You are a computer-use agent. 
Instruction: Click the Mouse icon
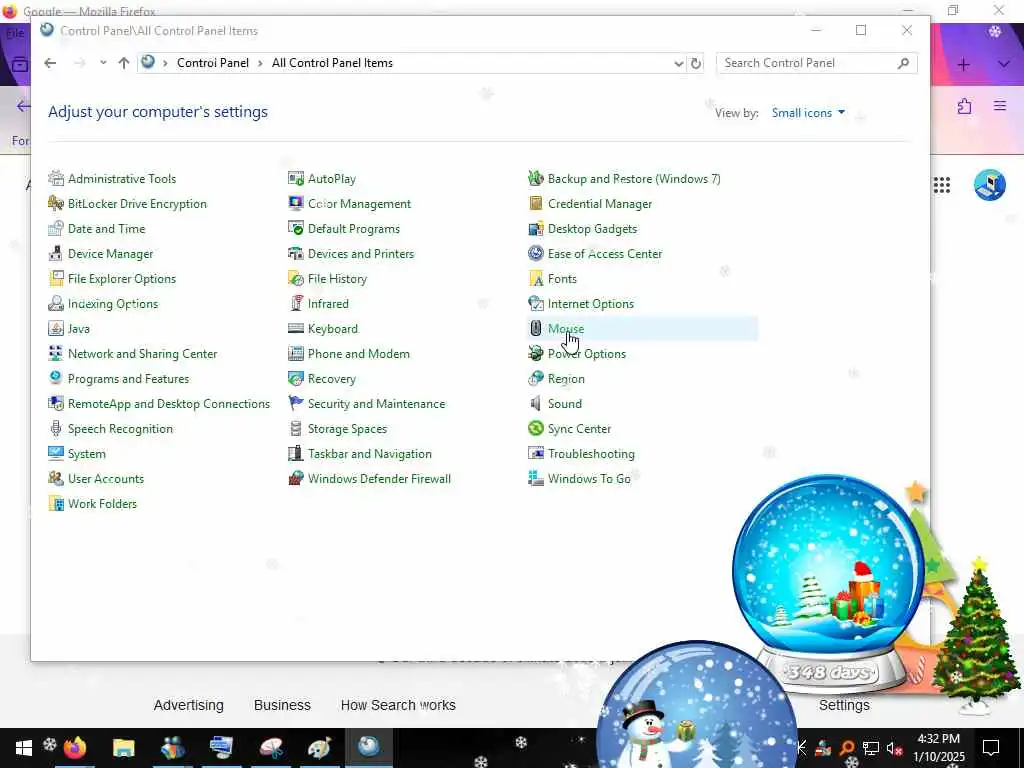tap(536, 328)
